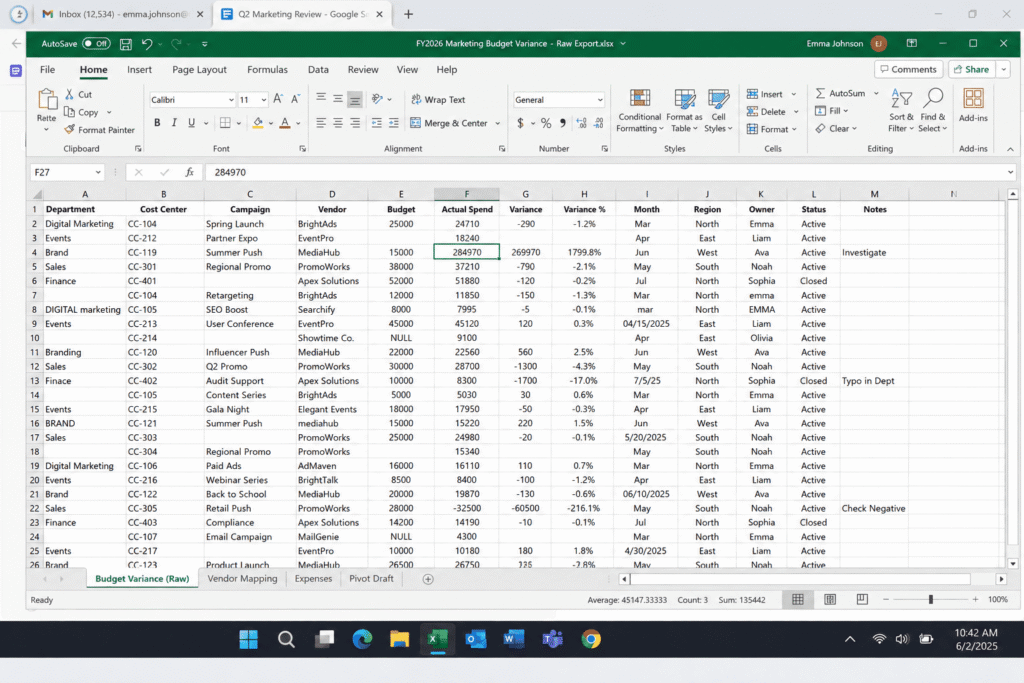Switch to Vendor Mapping sheet tab
The image size is (1024, 683).
coord(242,579)
